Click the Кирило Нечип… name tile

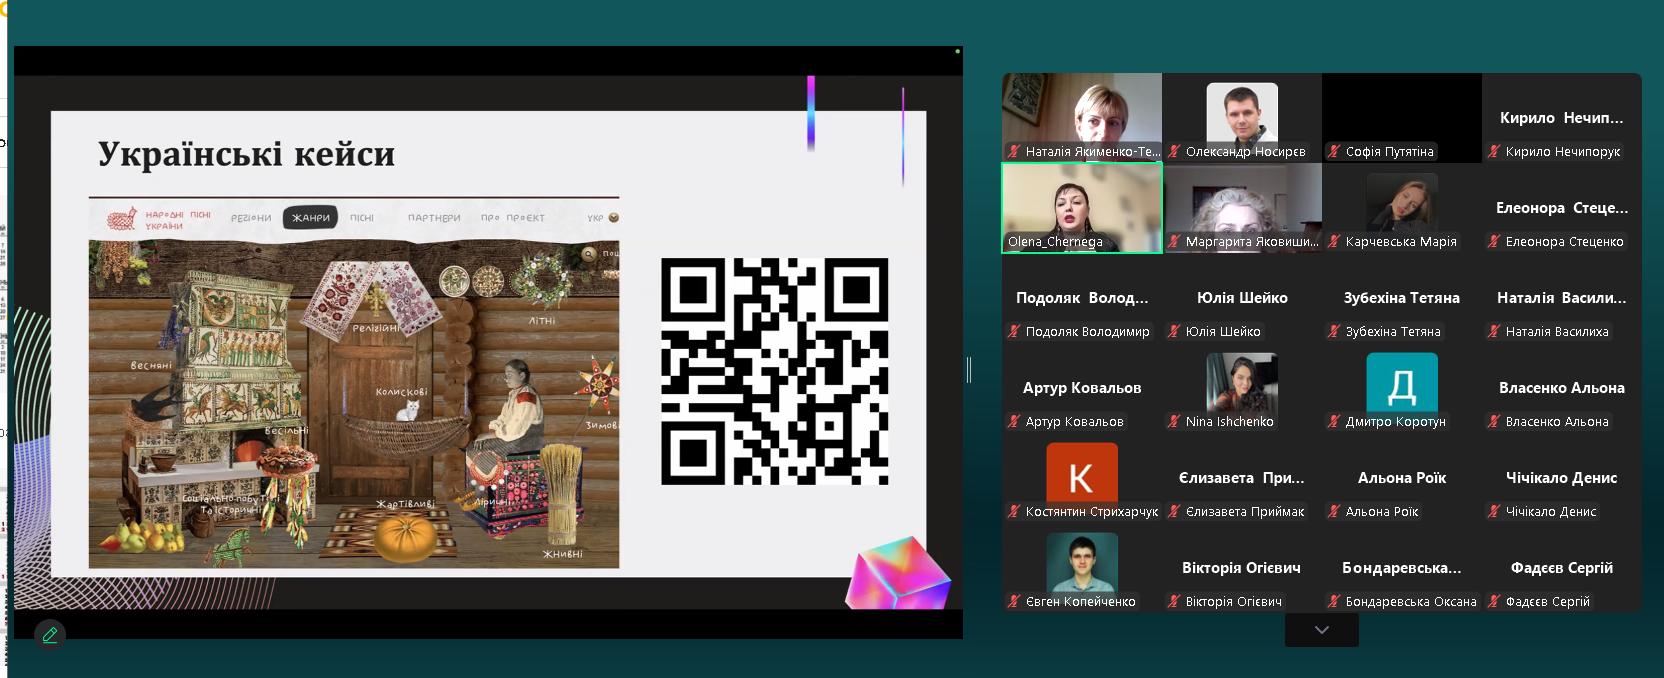click(x=1562, y=118)
